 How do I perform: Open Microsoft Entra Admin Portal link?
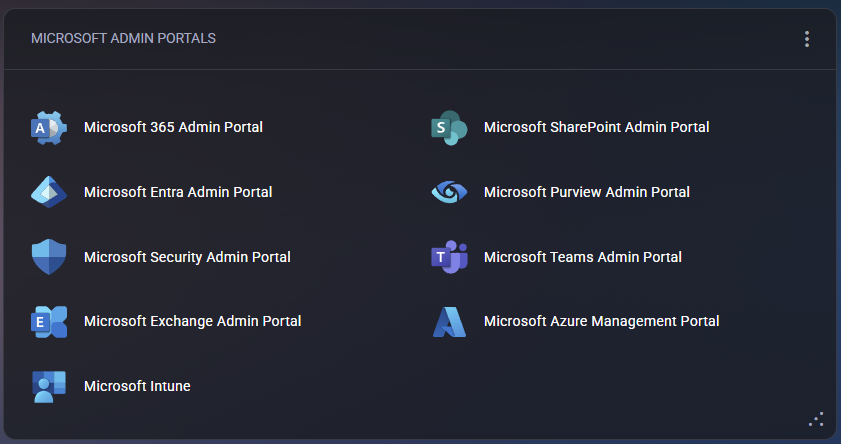pos(178,192)
